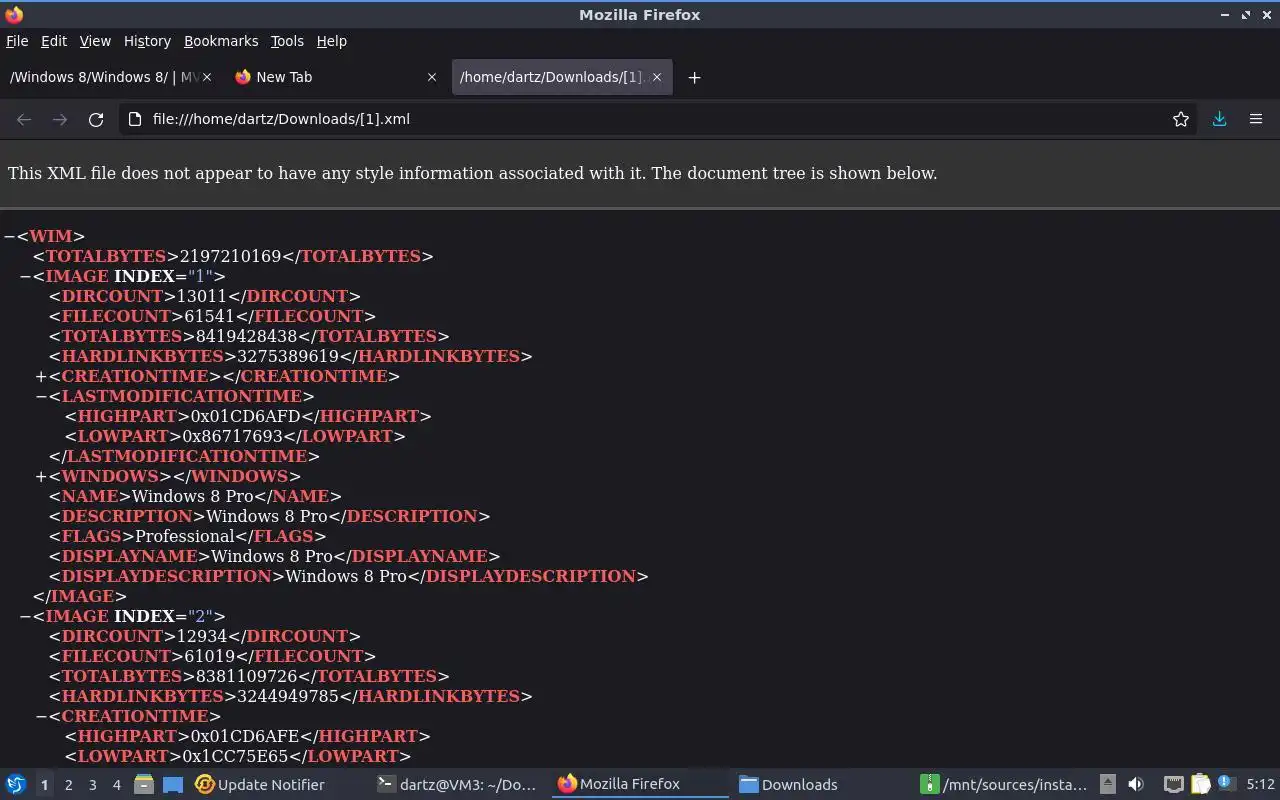
Task: Click the update notification tray icon
Action: (x=1224, y=783)
